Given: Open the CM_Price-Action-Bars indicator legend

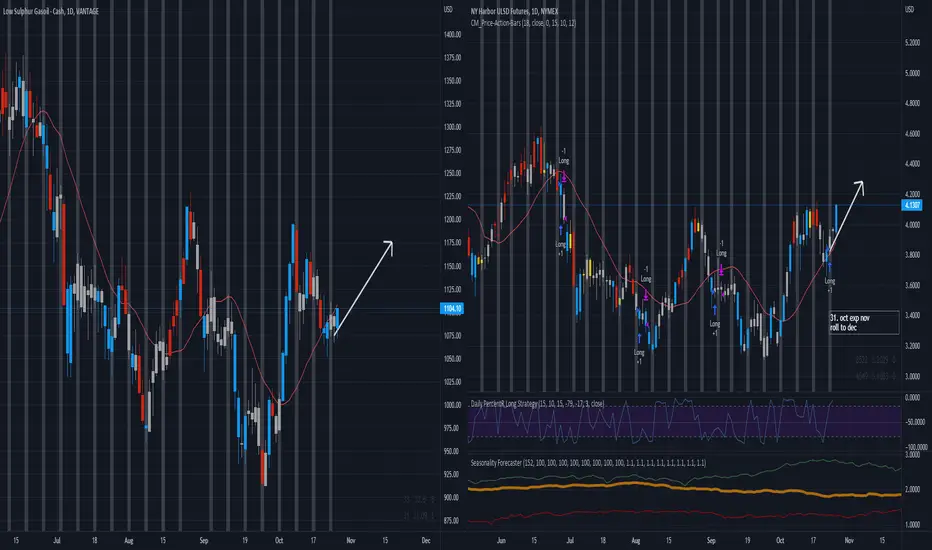Looking at the screenshot, I should coord(523,23).
